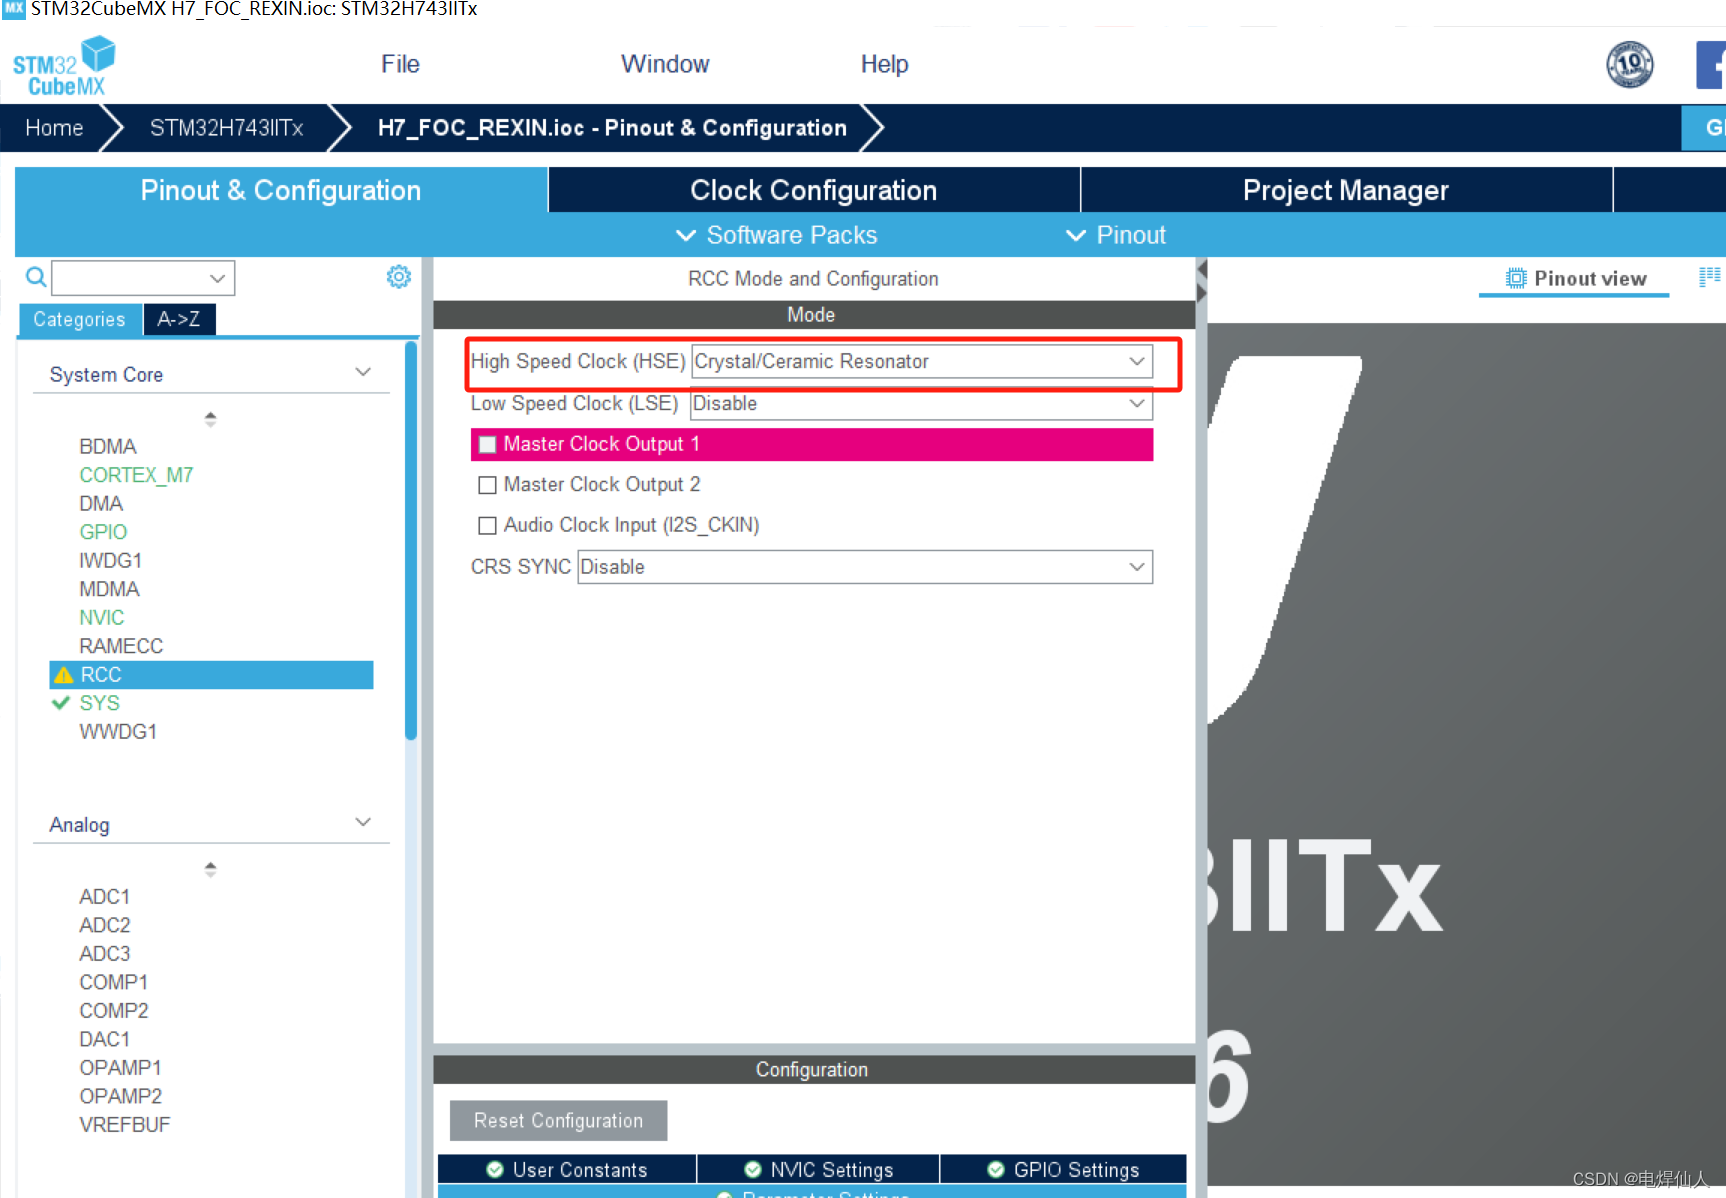Click the Reset Configuration button
1726x1198 pixels.
(x=558, y=1120)
